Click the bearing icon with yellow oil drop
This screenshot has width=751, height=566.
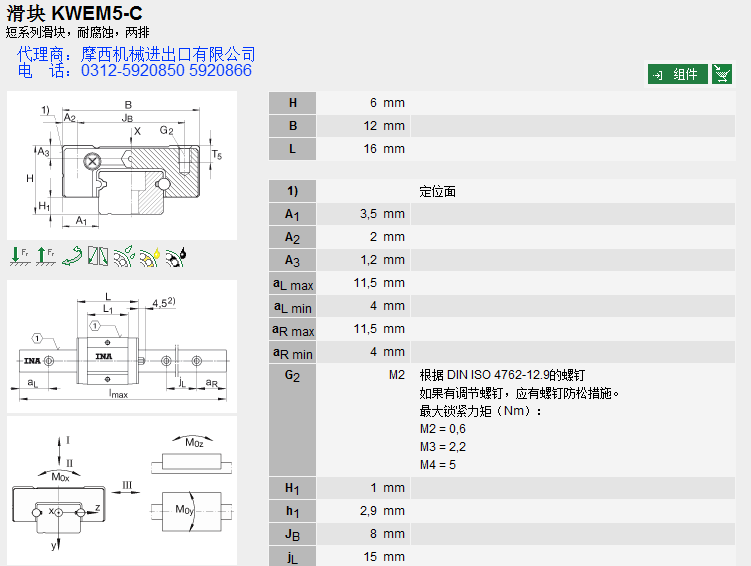point(150,256)
